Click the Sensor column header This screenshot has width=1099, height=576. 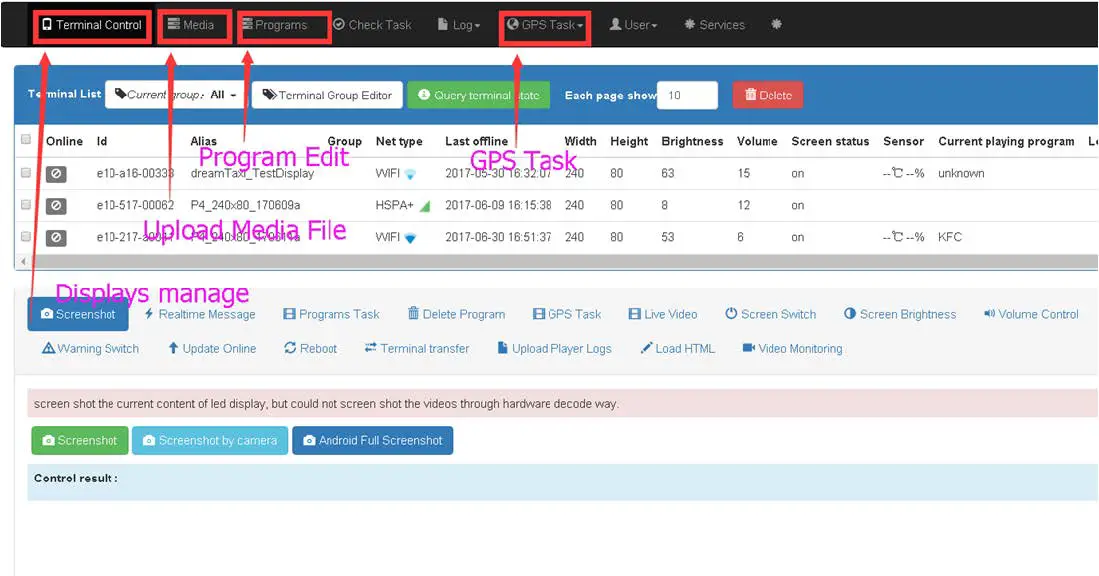903,141
